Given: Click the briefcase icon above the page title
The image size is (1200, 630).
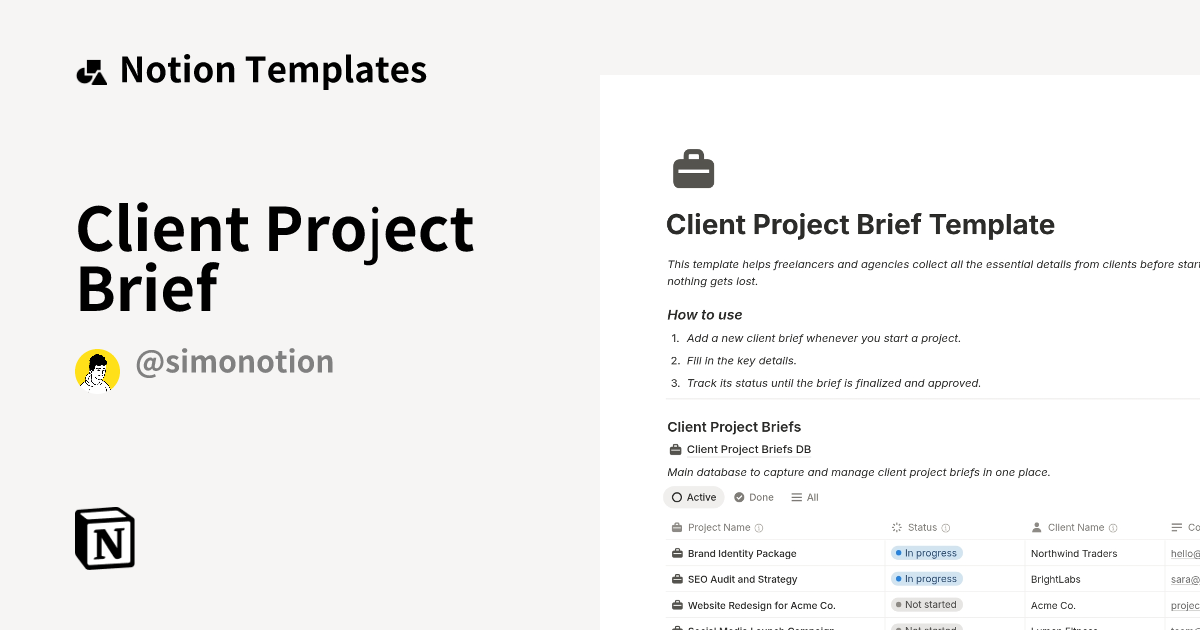Looking at the screenshot, I should pos(691,168).
